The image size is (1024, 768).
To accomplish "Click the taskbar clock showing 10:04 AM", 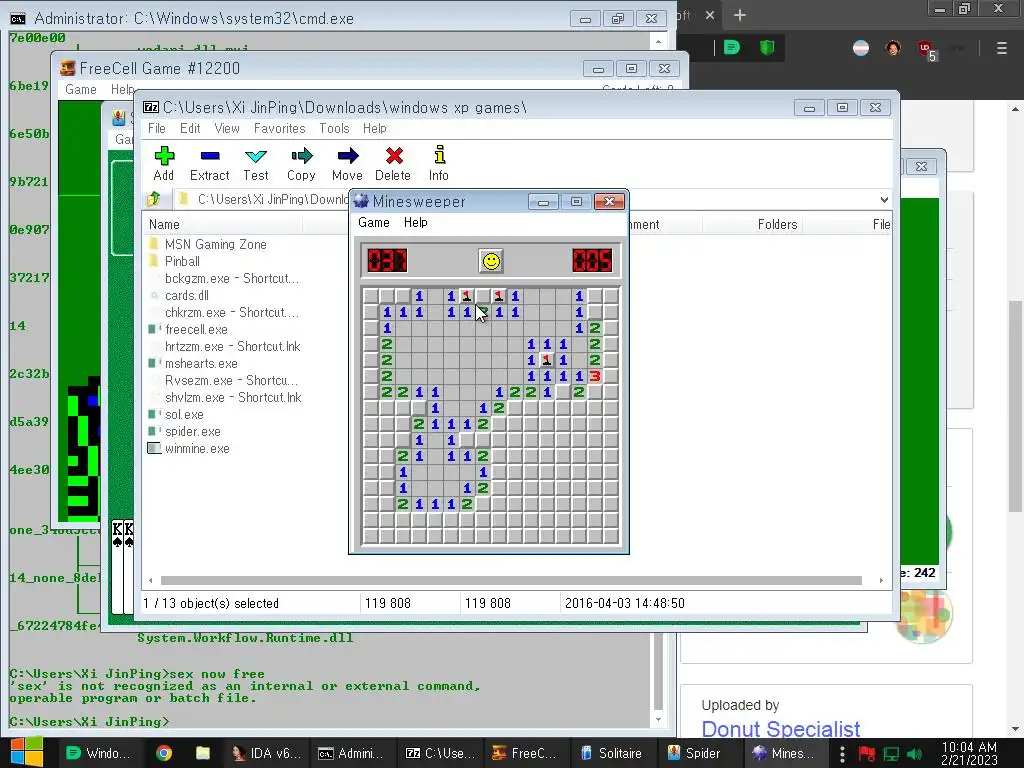I will coord(969,753).
